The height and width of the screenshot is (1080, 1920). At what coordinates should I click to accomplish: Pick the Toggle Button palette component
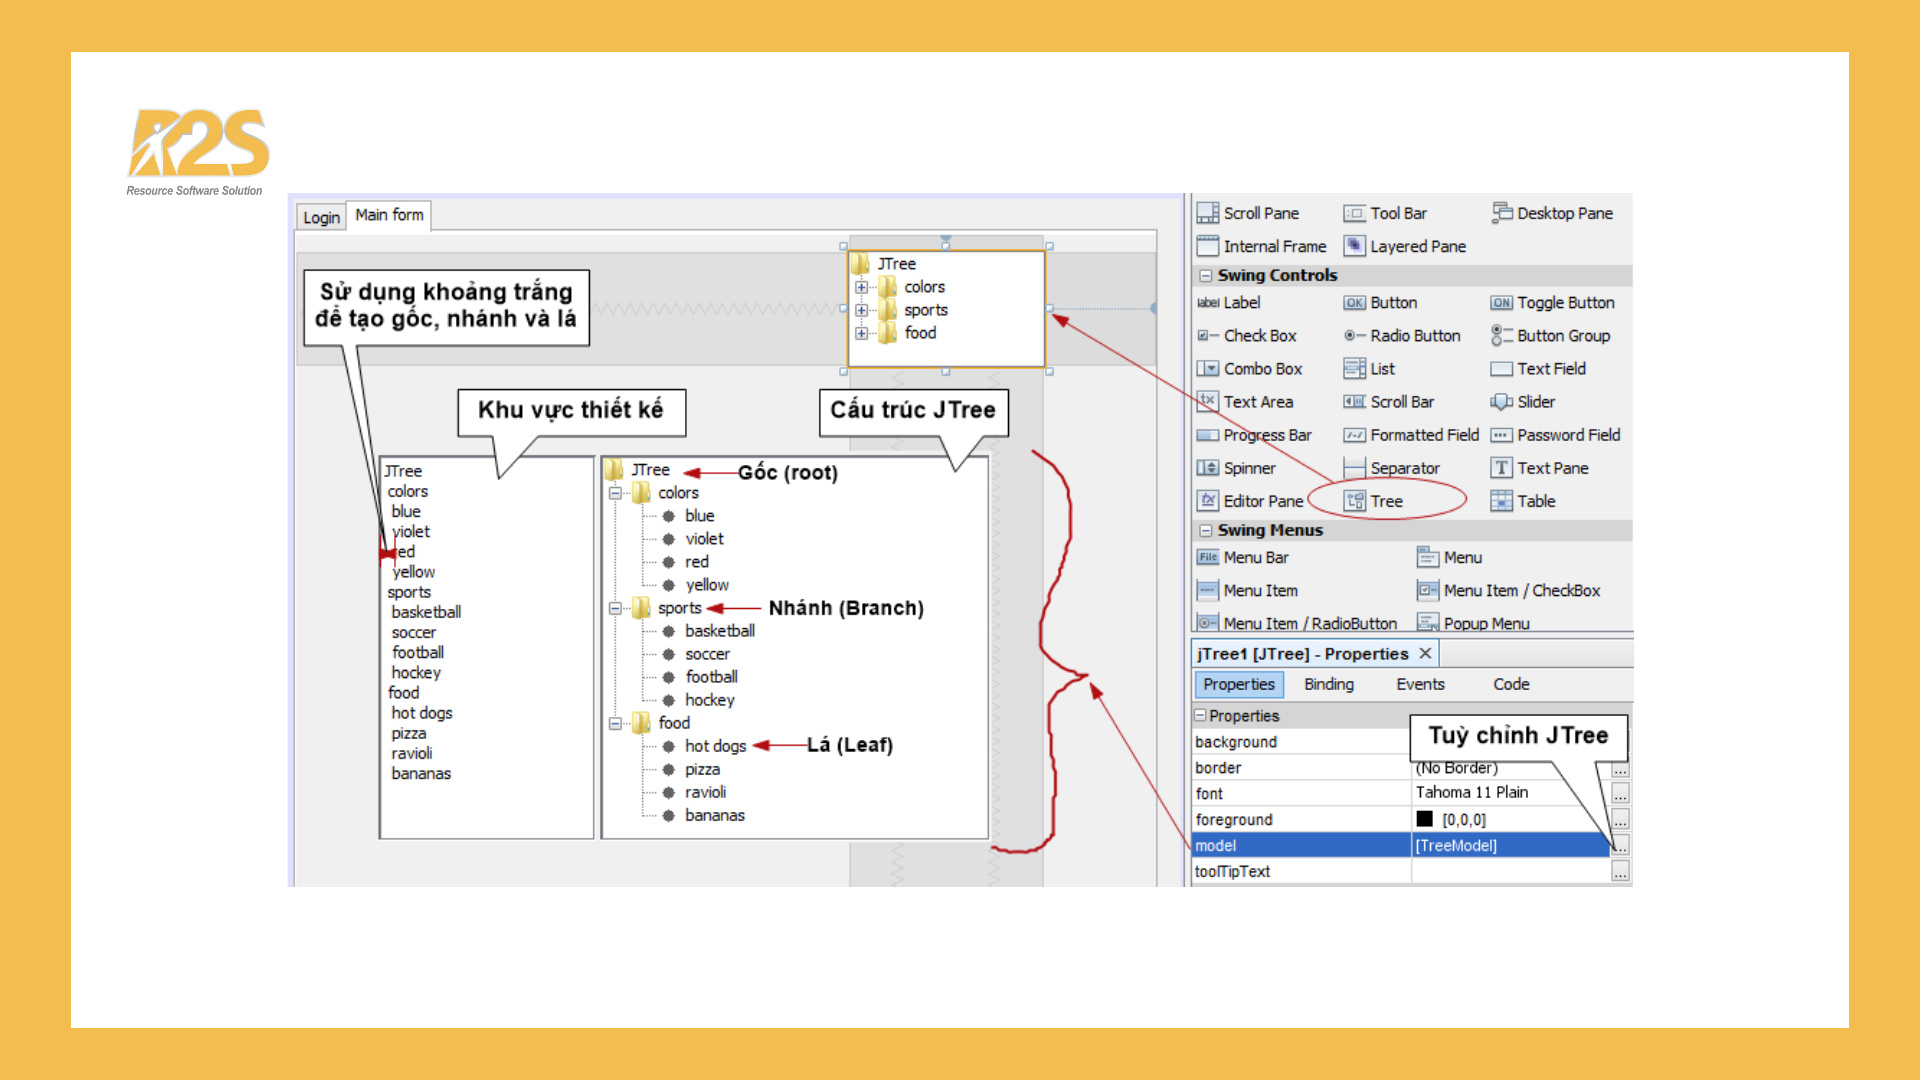click(1565, 303)
